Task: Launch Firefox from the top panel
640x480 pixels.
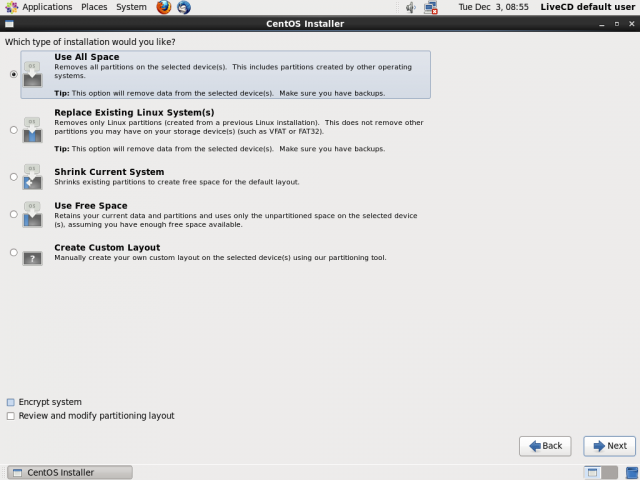Action: point(164,7)
